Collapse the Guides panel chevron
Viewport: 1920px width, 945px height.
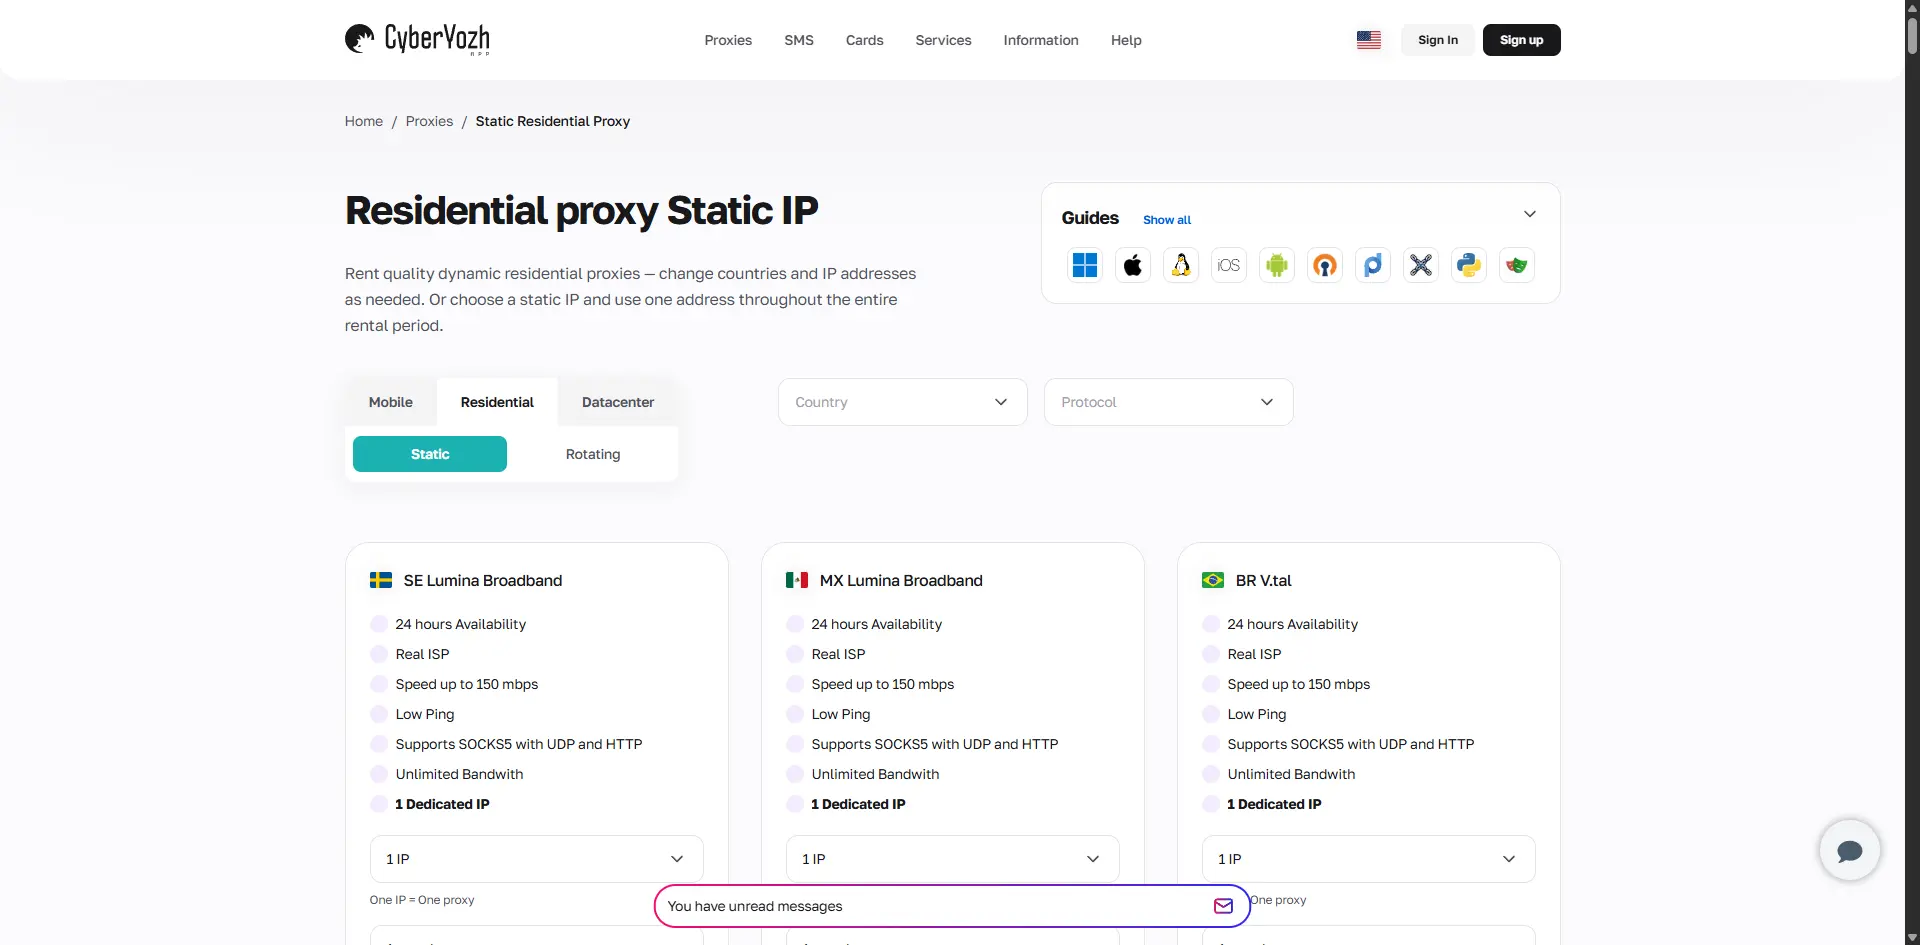pos(1530,214)
